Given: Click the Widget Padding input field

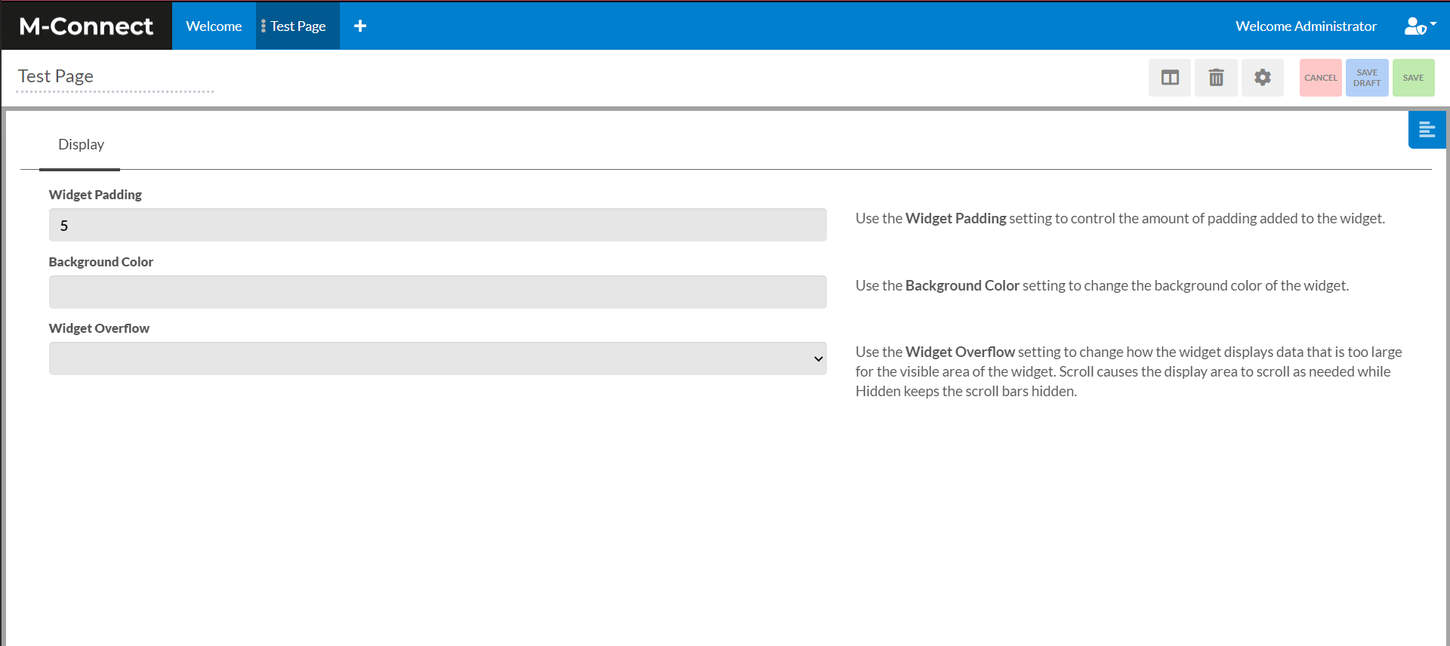Looking at the screenshot, I should 437,224.
